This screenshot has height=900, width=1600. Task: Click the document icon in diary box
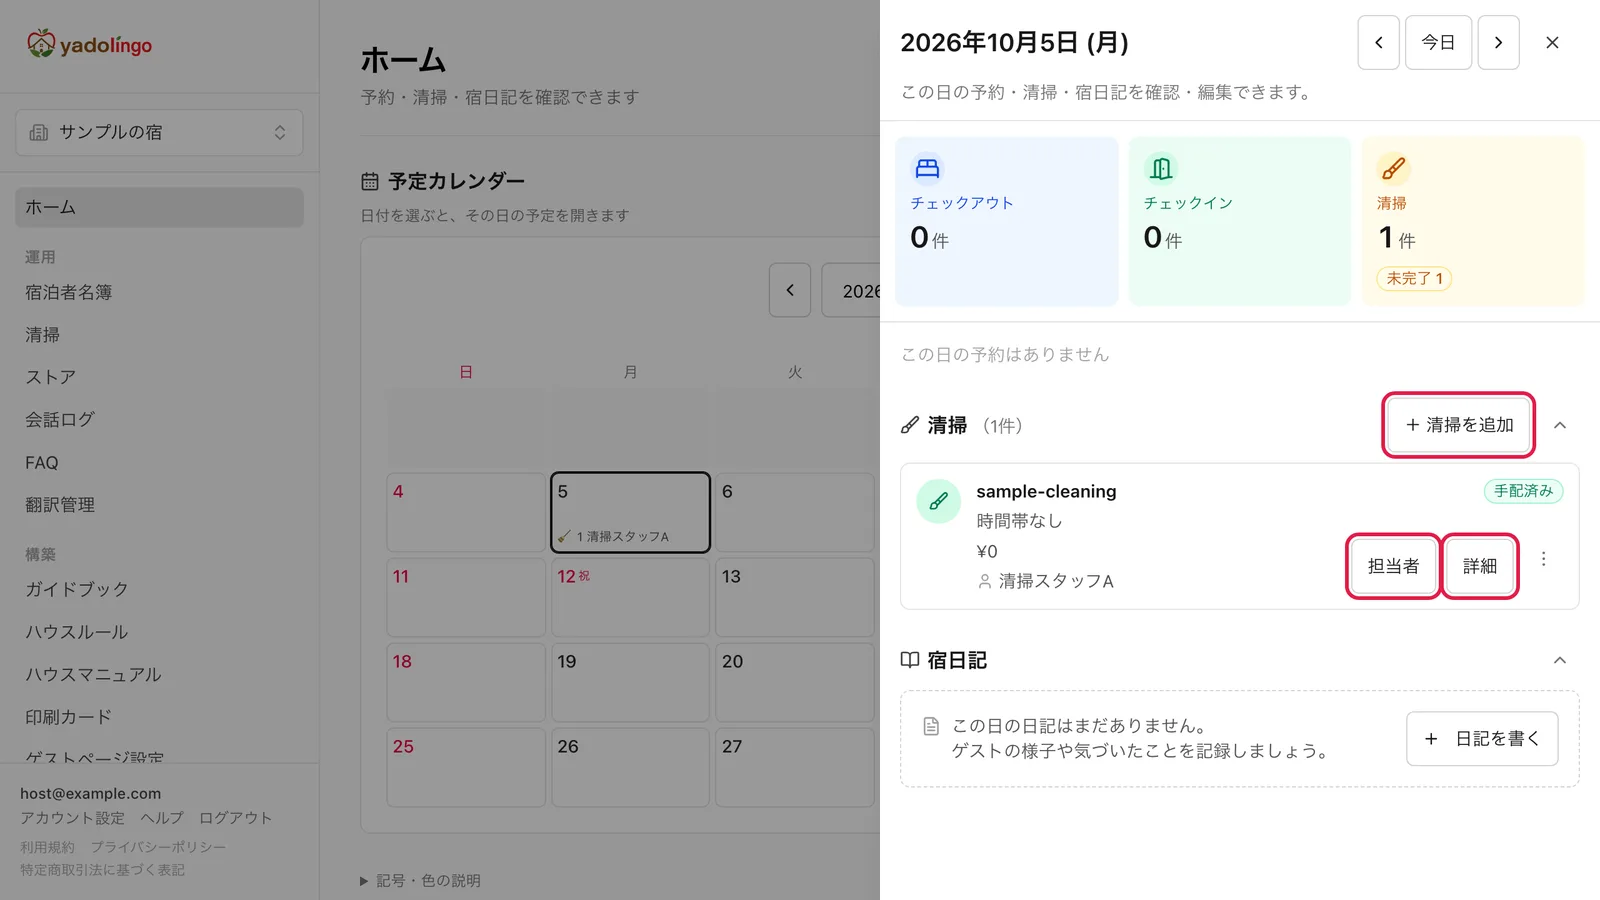click(931, 726)
